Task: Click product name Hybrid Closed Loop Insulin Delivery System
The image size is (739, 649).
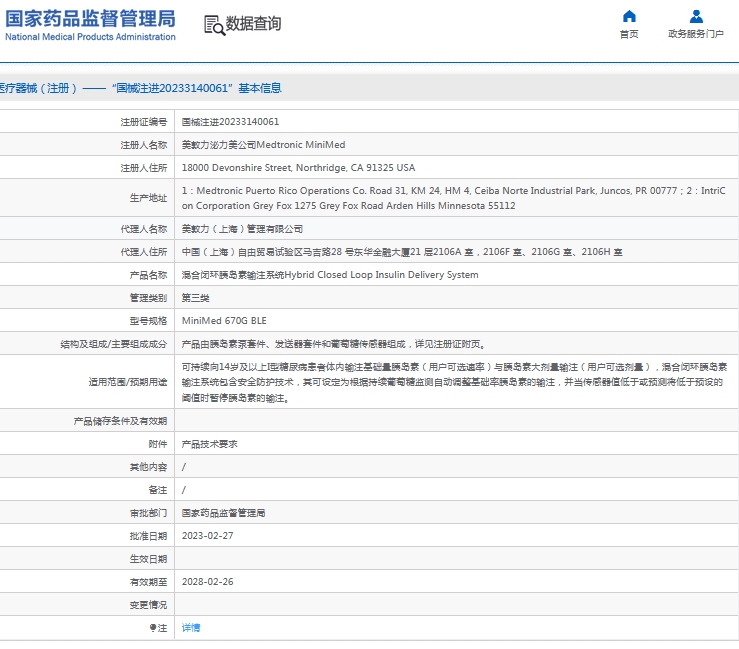Action: [330, 275]
